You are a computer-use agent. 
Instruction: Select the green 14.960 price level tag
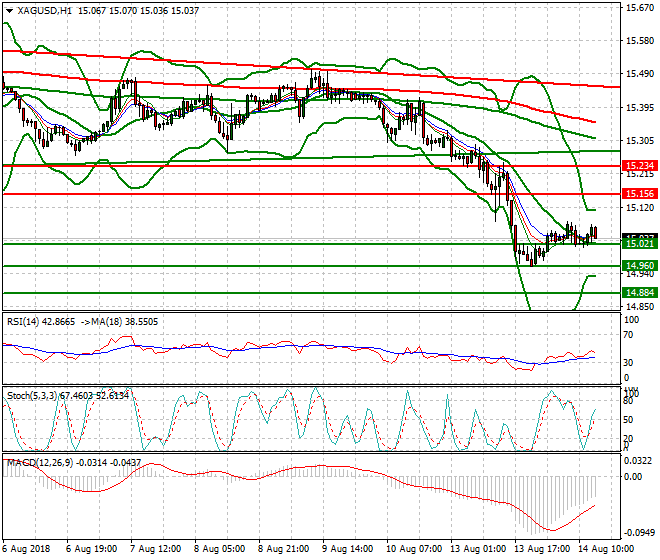[x=639, y=266]
